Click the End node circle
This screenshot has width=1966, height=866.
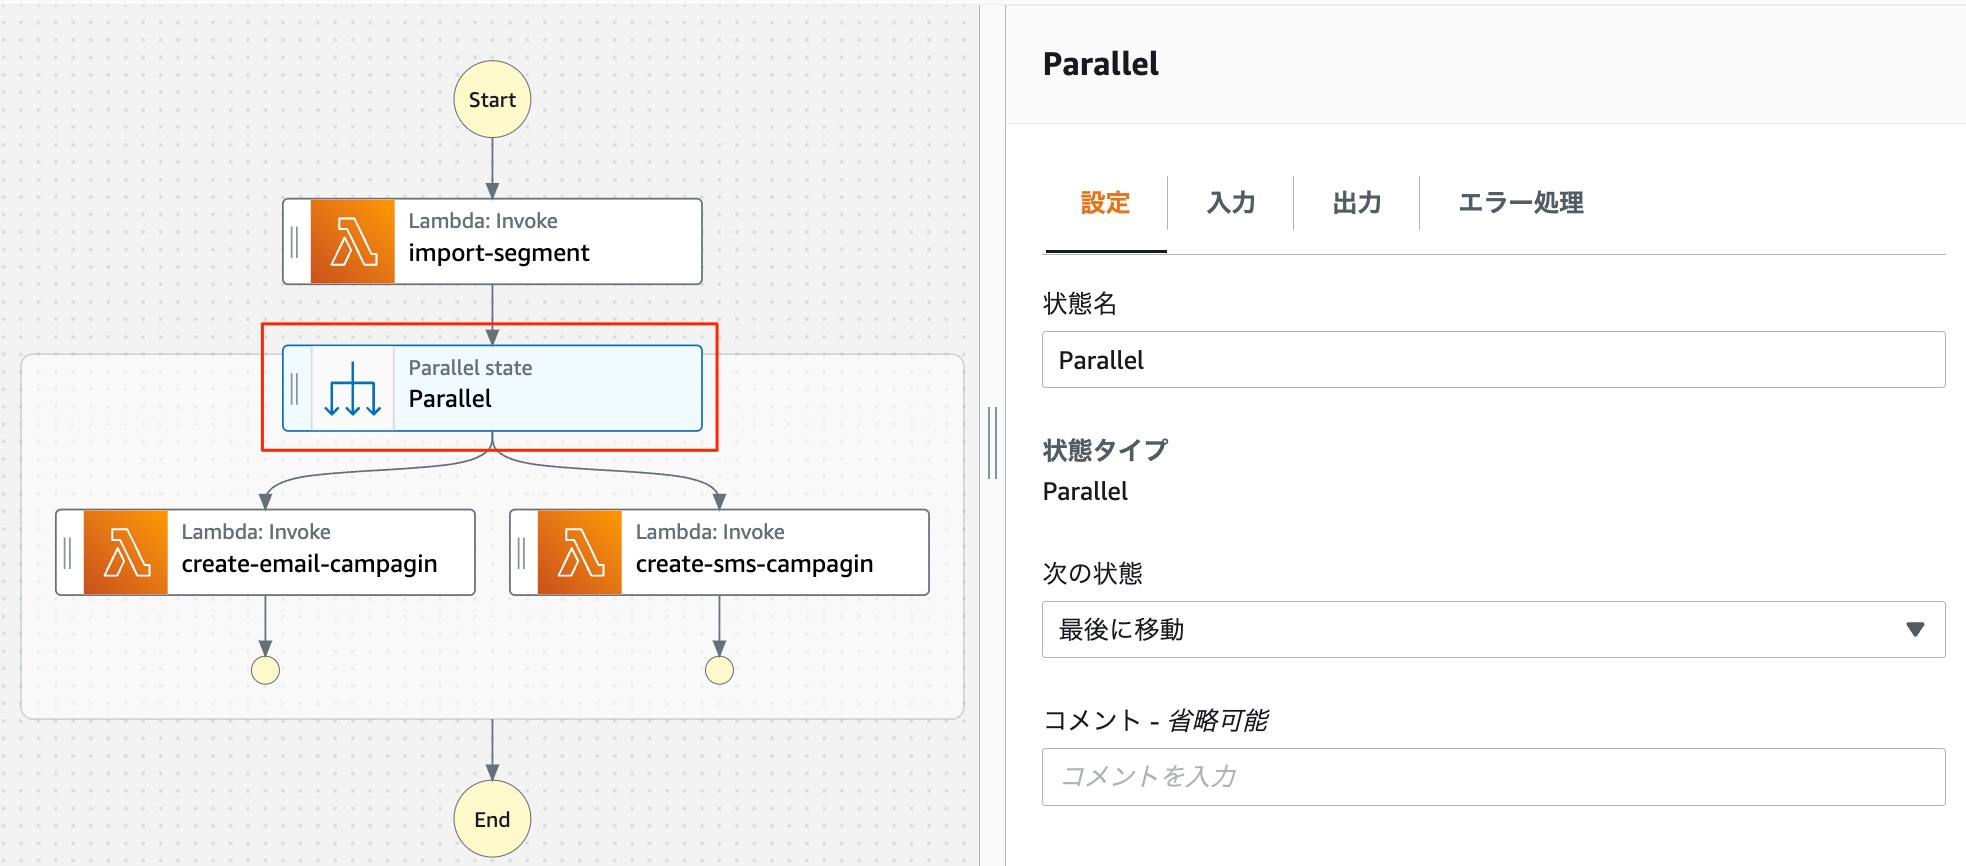(492, 819)
